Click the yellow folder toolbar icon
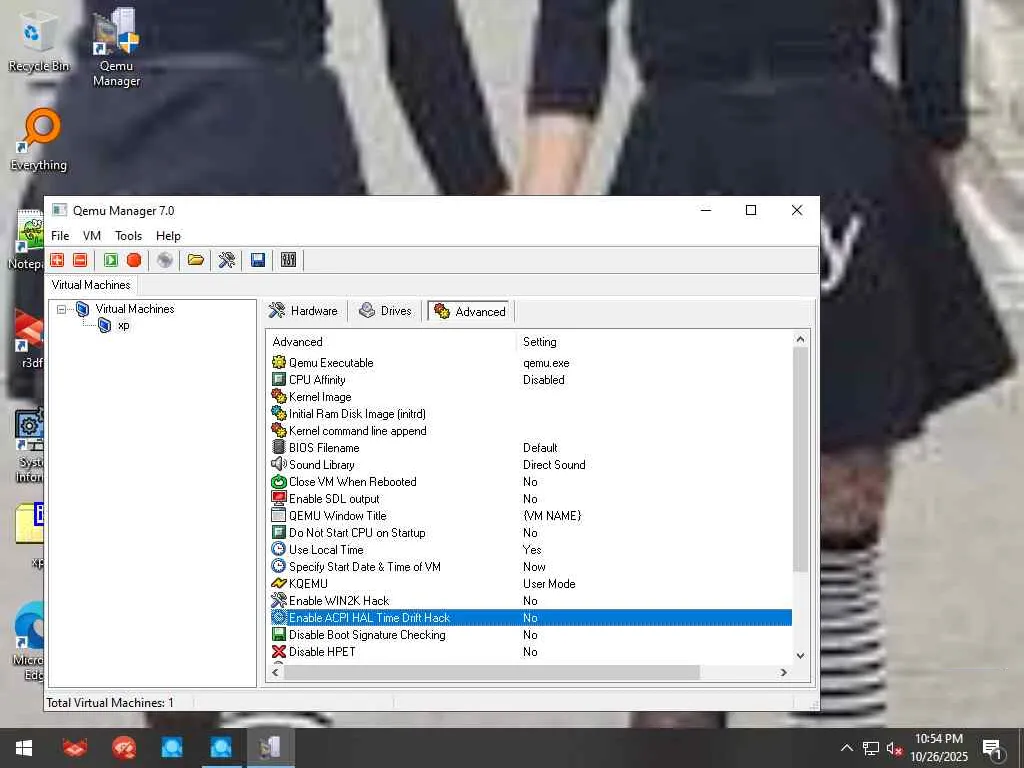 (x=195, y=260)
